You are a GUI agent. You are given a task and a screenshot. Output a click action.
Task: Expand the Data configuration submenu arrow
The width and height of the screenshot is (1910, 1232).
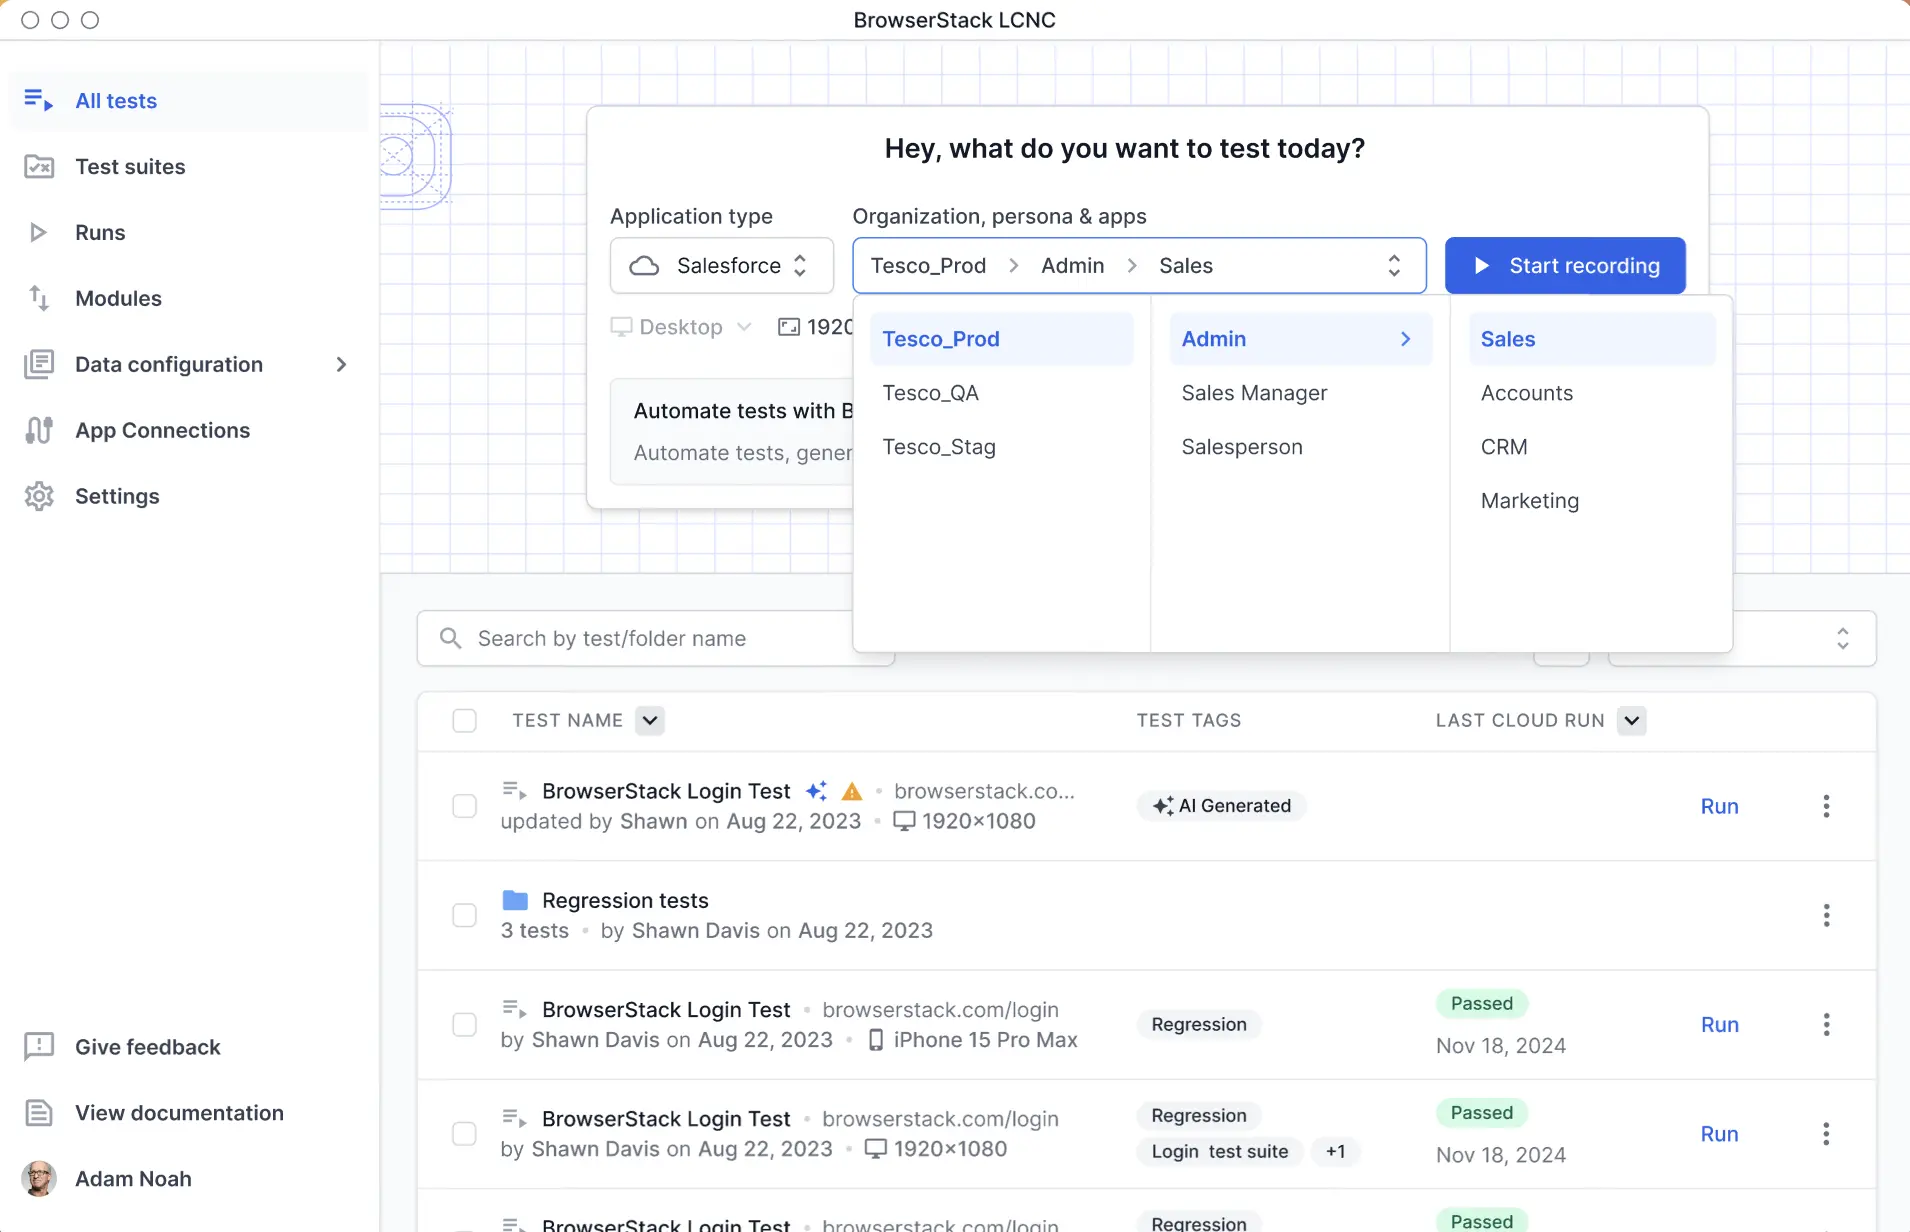[x=342, y=365]
